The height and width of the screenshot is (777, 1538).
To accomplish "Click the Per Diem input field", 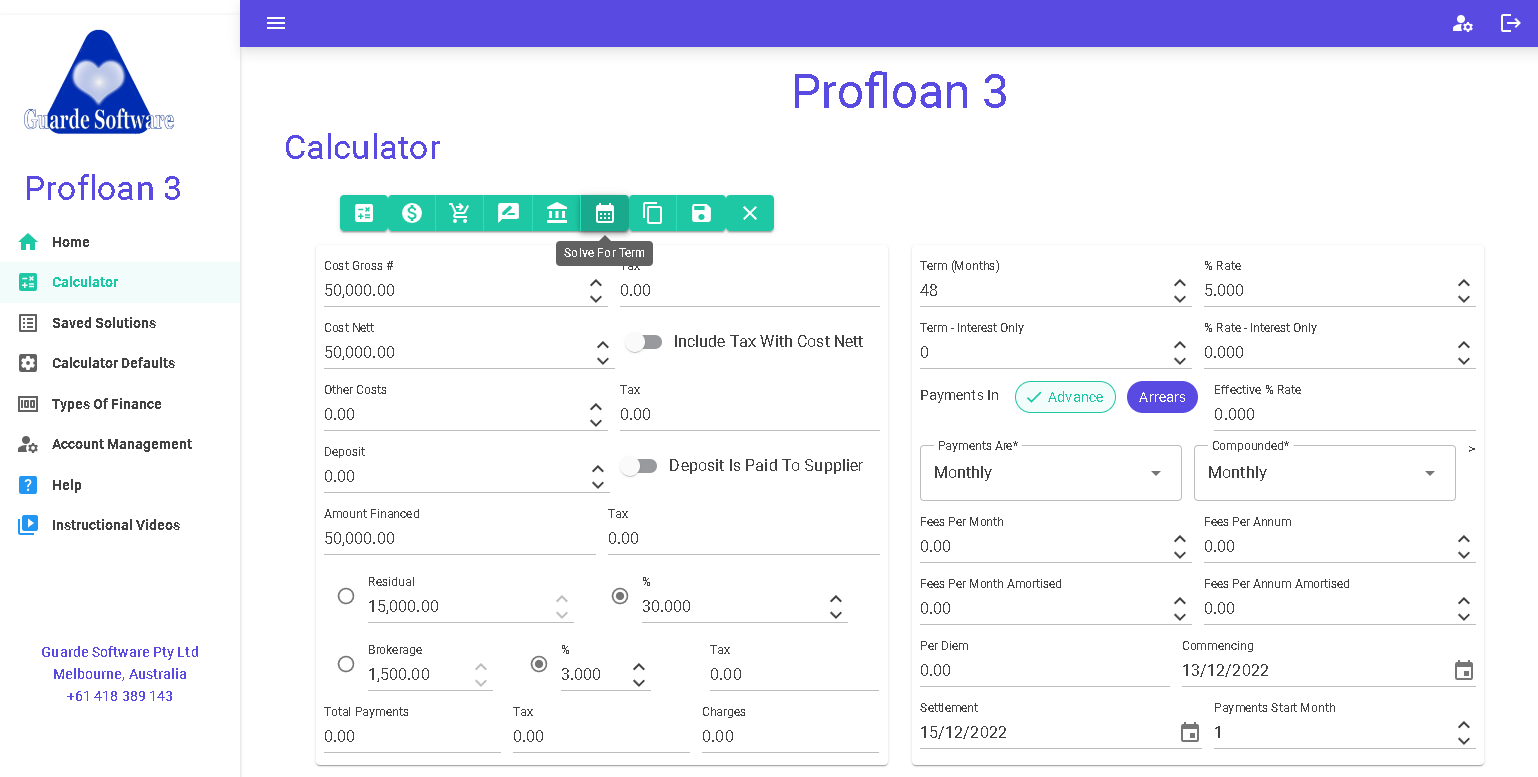I will (1045, 671).
